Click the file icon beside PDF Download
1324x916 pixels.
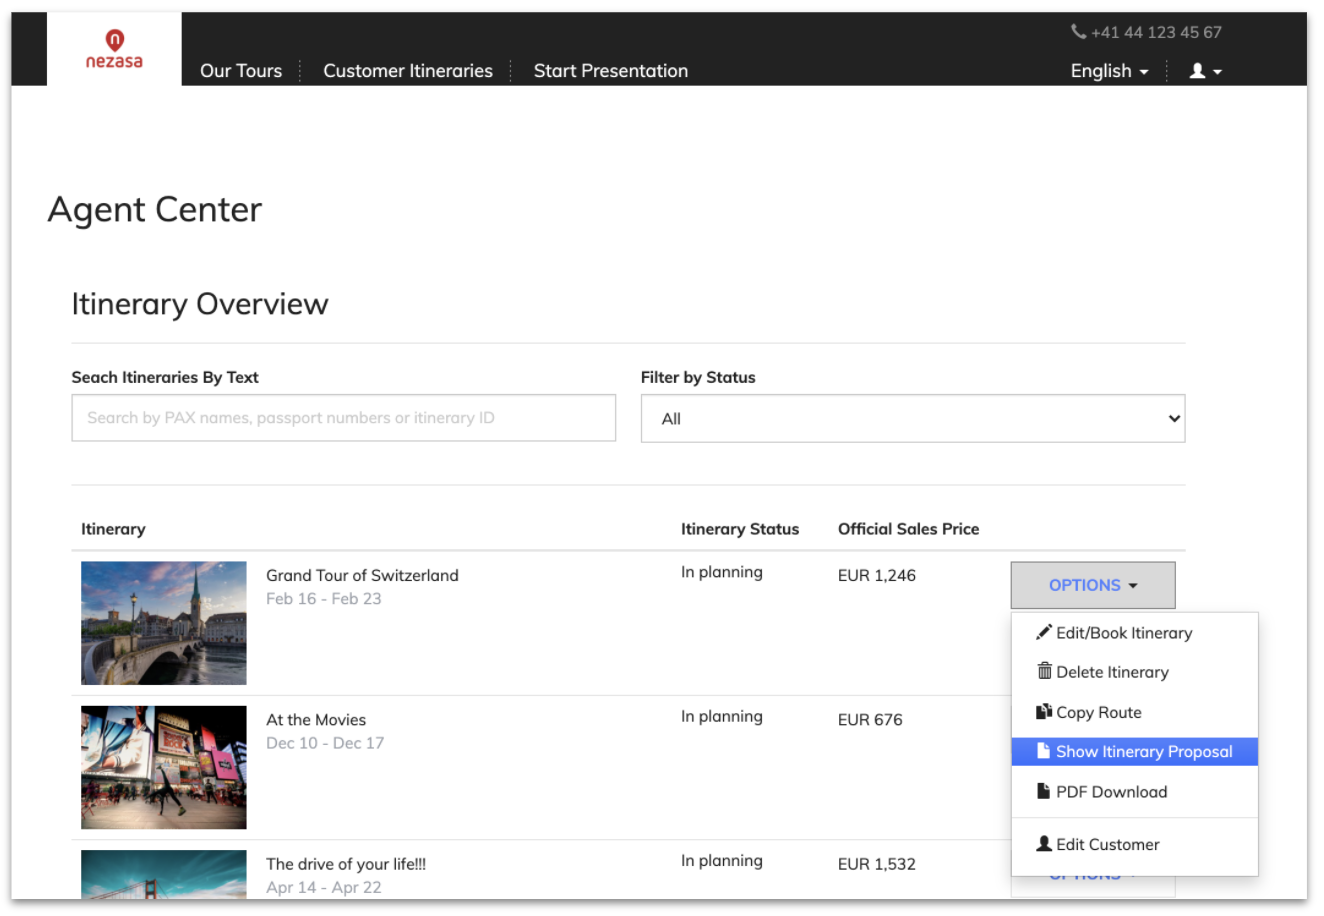[x=1043, y=791]
